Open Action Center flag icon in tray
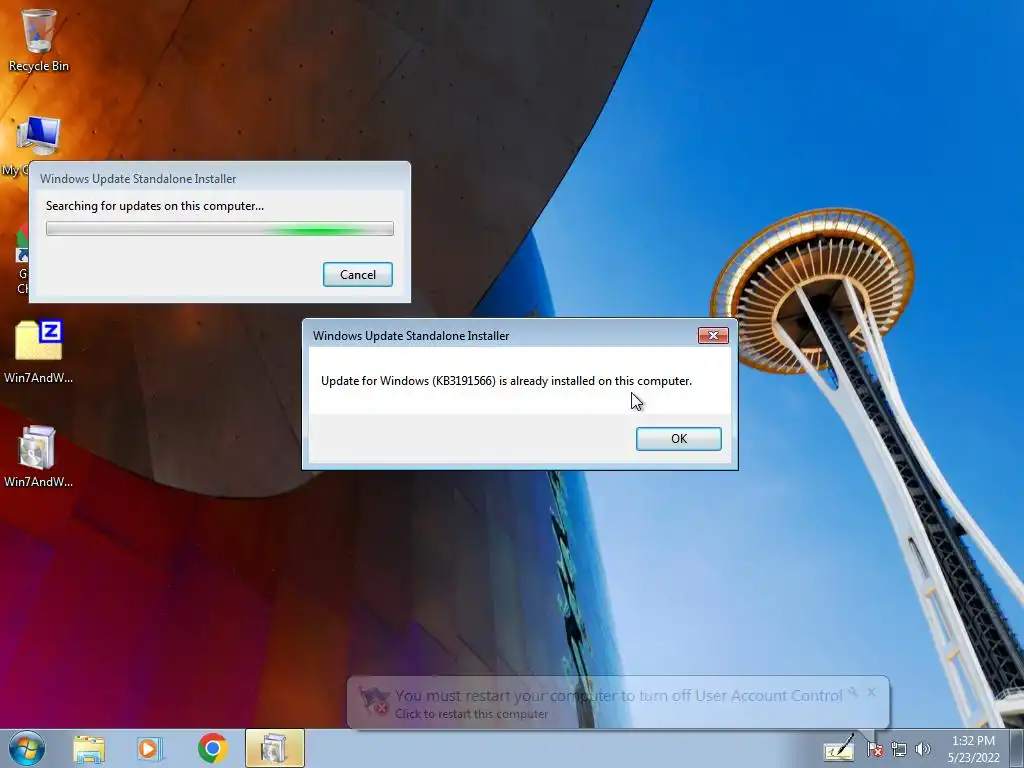1024x768 pixels. click(875, 749)
